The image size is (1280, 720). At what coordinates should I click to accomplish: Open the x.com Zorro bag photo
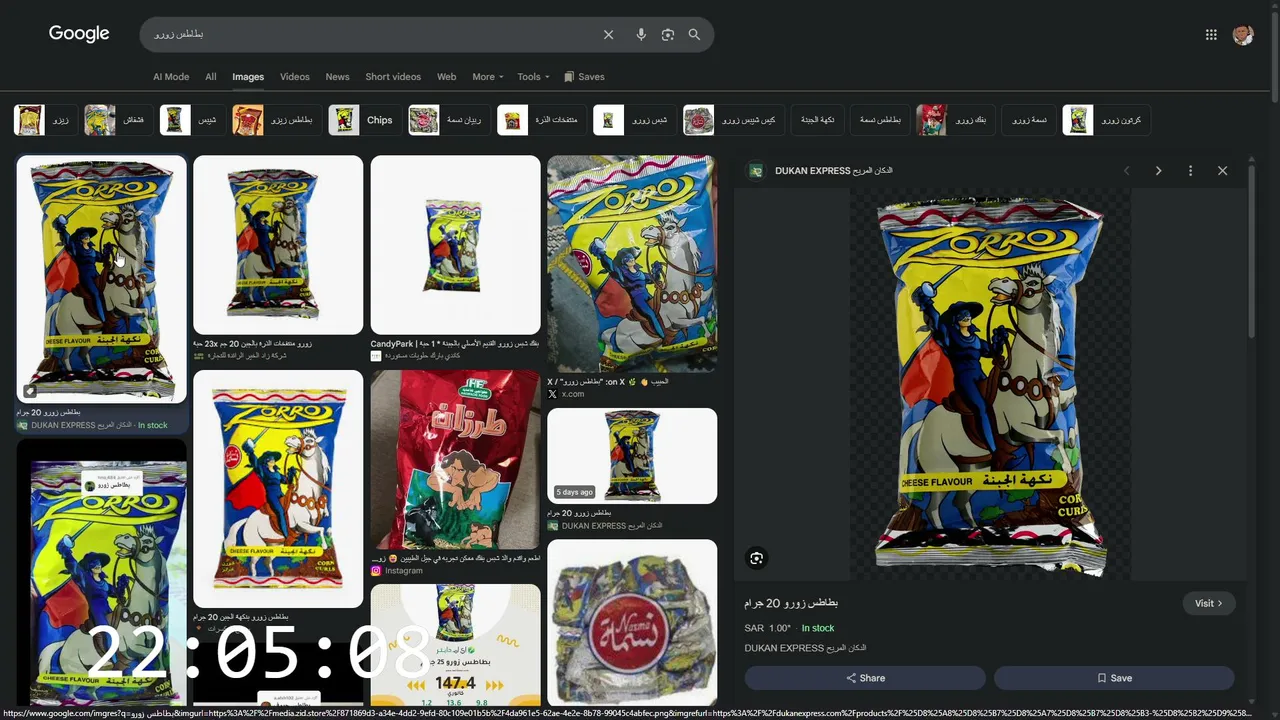pyautogui.click(x=632, y=264)
